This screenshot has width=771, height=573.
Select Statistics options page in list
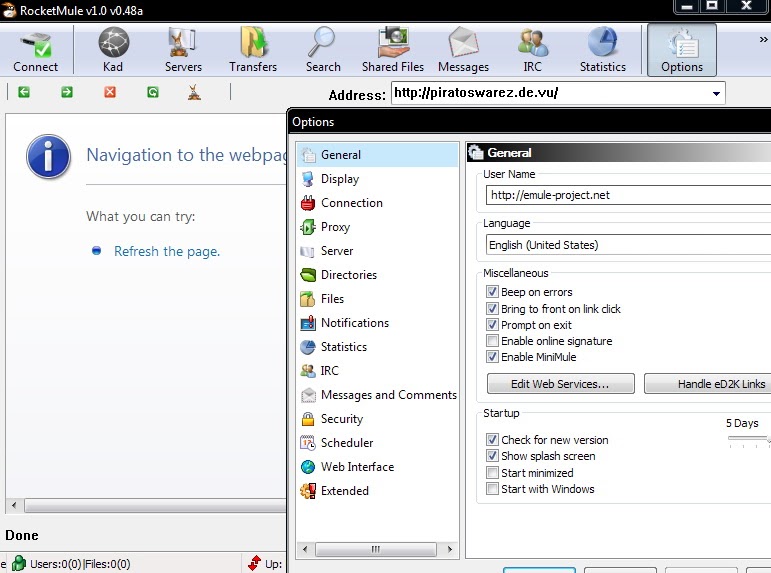pos(377,347)
